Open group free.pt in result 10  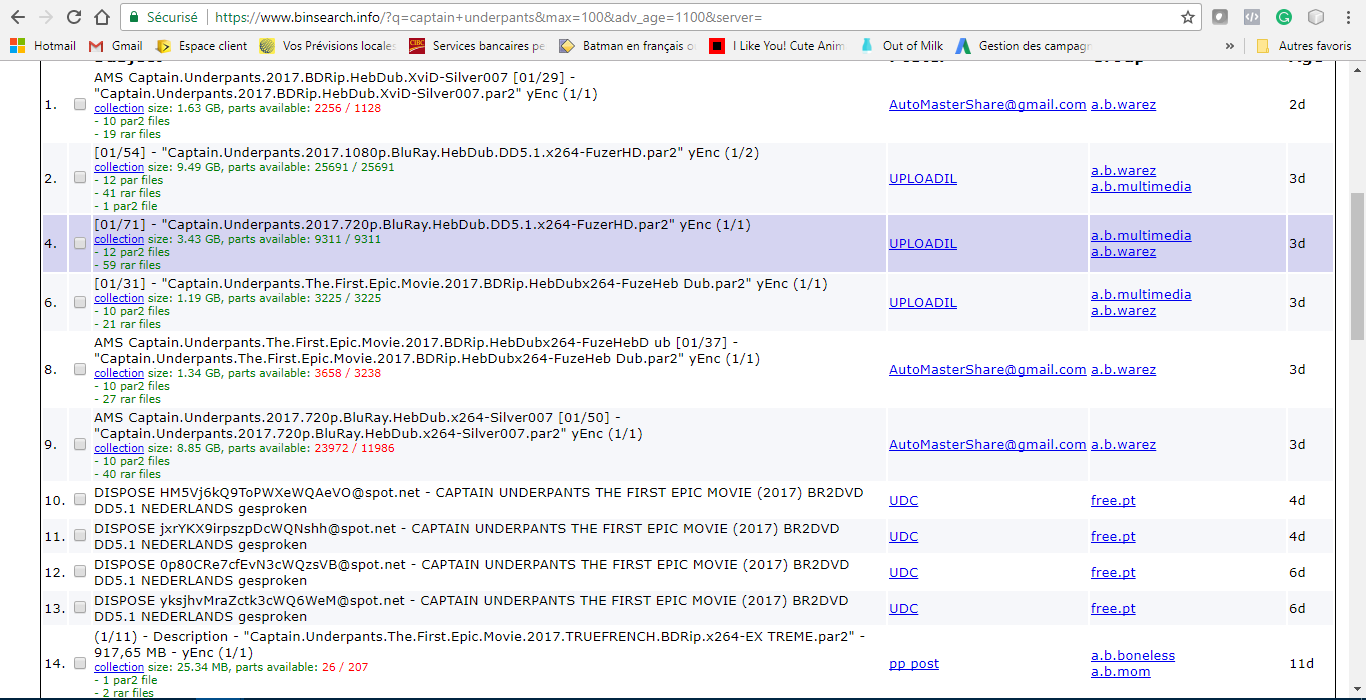coord(1113,500)
